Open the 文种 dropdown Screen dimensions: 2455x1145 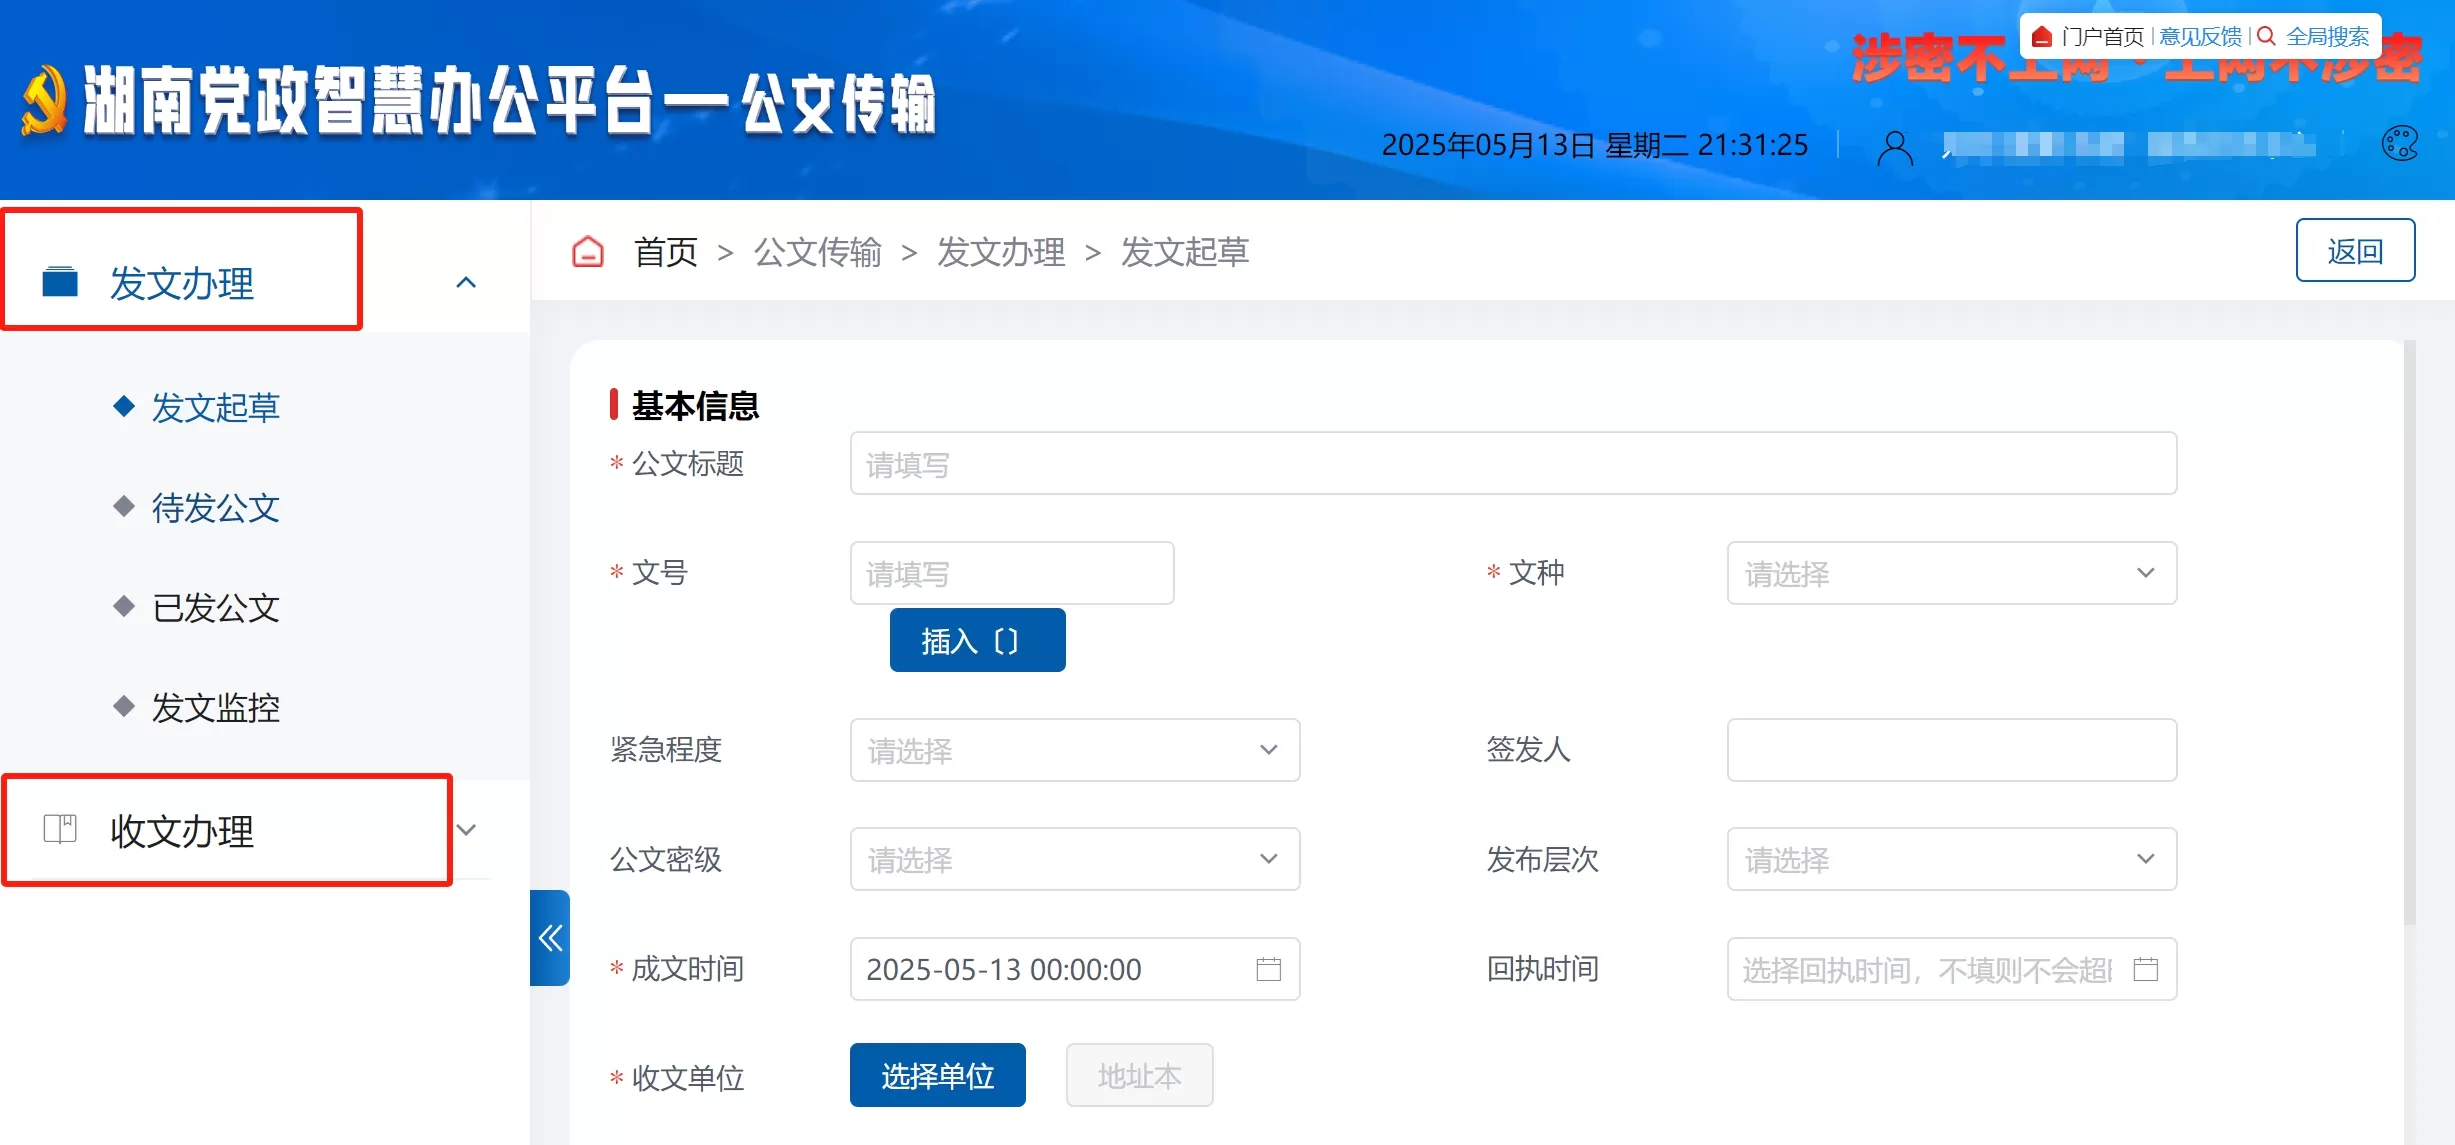pos(1950,573)
